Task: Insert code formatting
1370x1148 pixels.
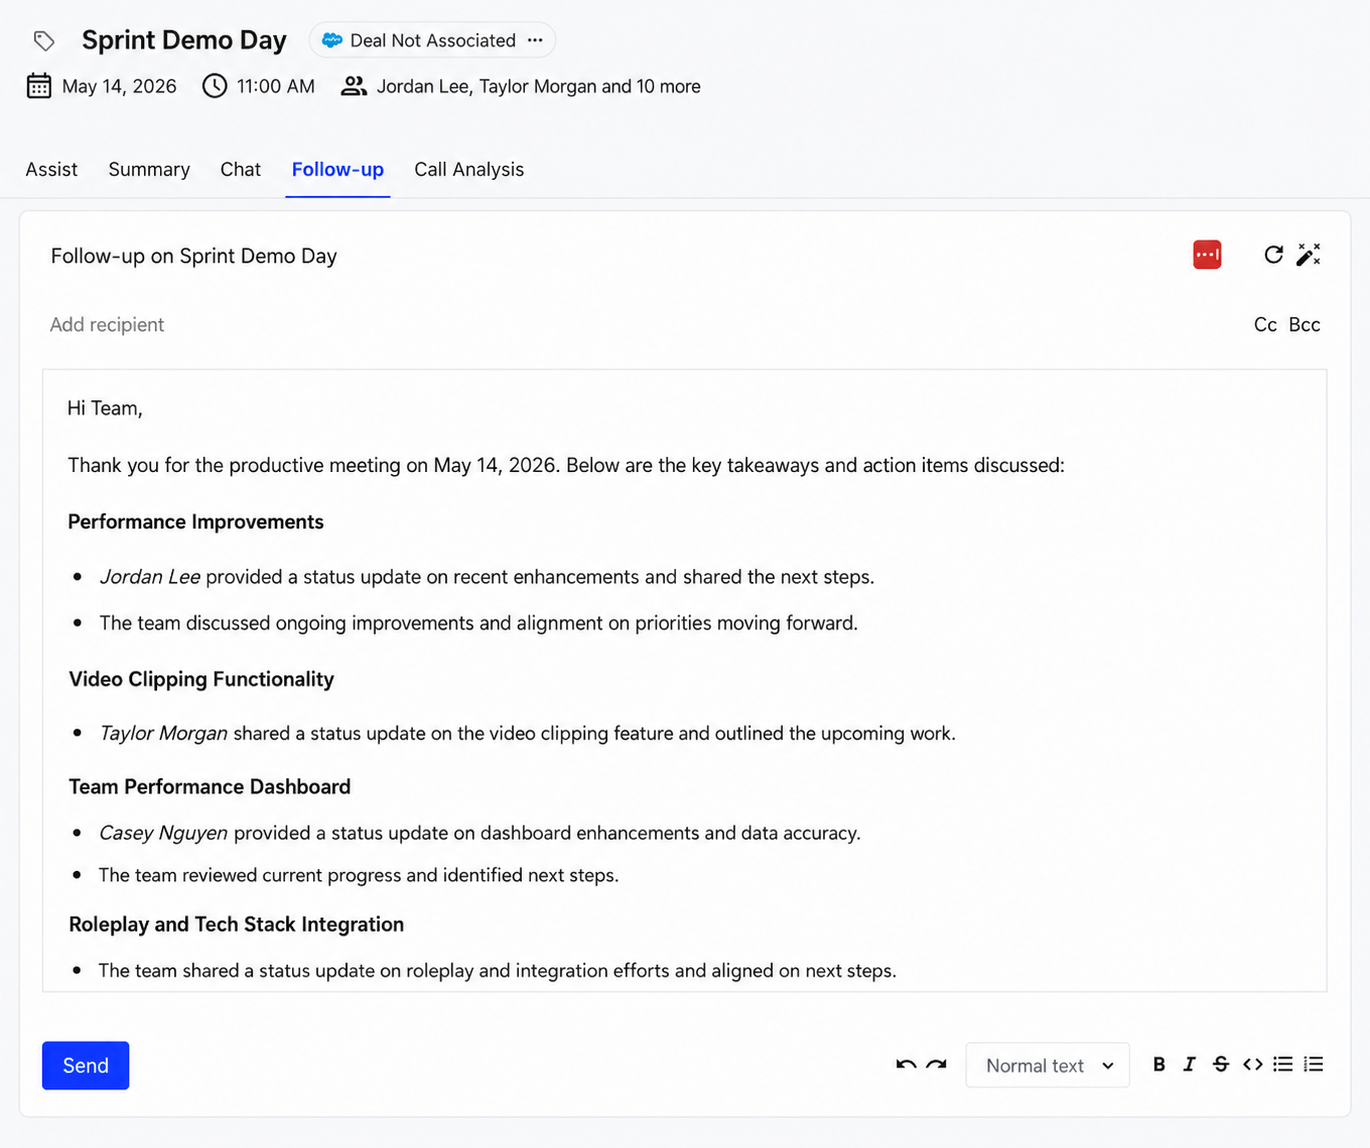Action: 1252,1064
